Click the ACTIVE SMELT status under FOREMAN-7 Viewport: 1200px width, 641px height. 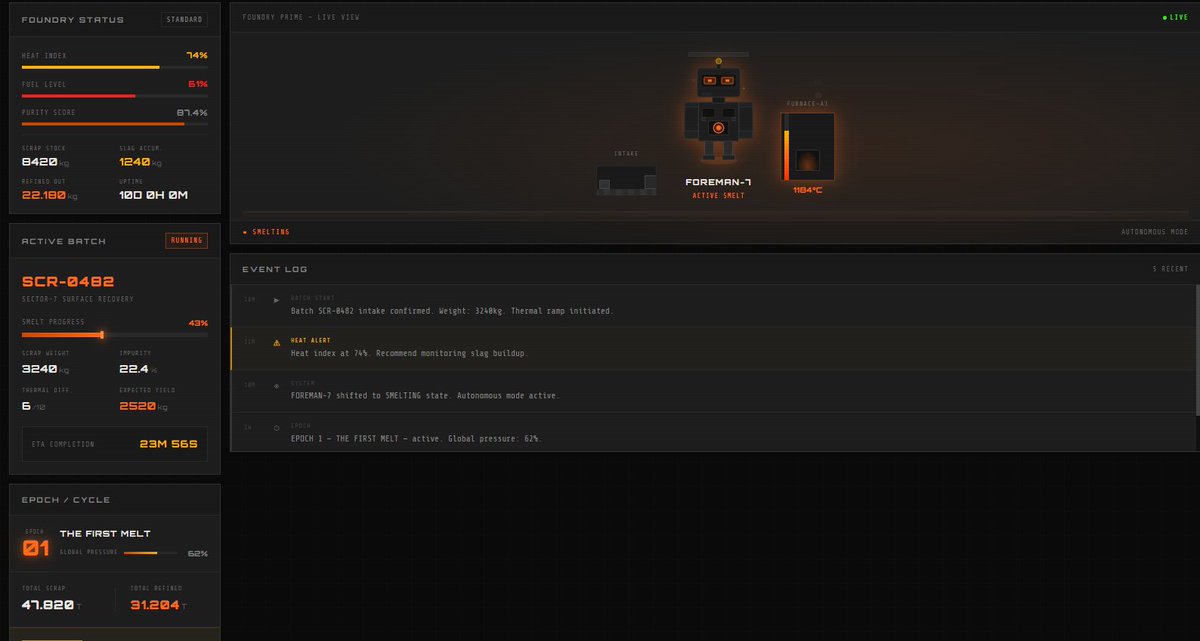point(717,195)
